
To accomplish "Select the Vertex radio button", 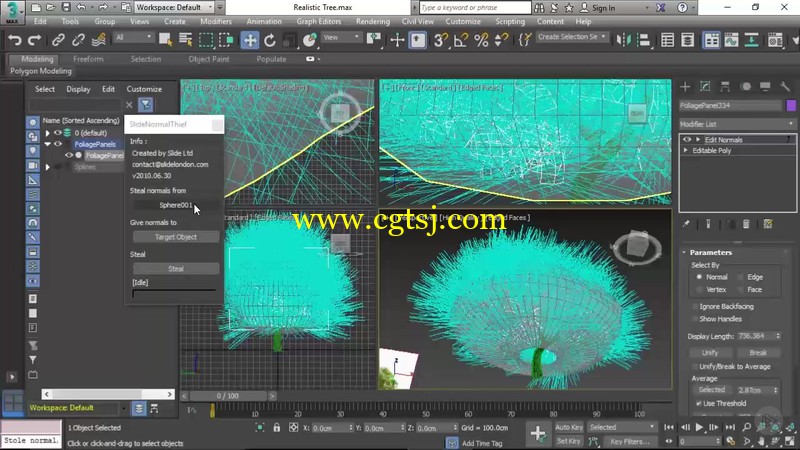I will click(699, 289).
